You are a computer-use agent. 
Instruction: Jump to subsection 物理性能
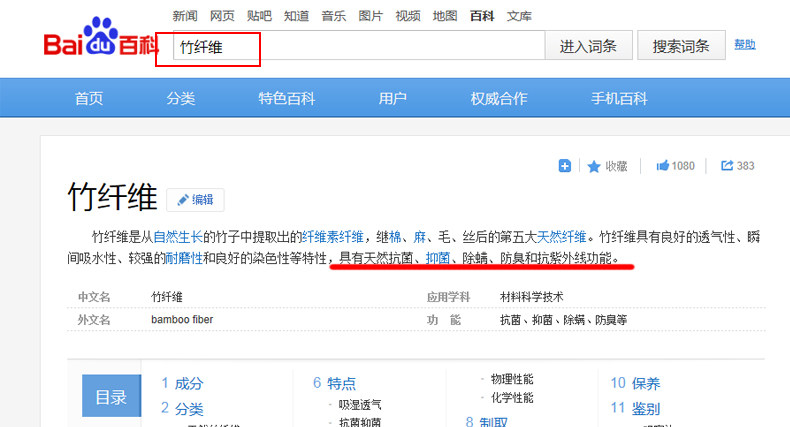(x=512, y=379)
